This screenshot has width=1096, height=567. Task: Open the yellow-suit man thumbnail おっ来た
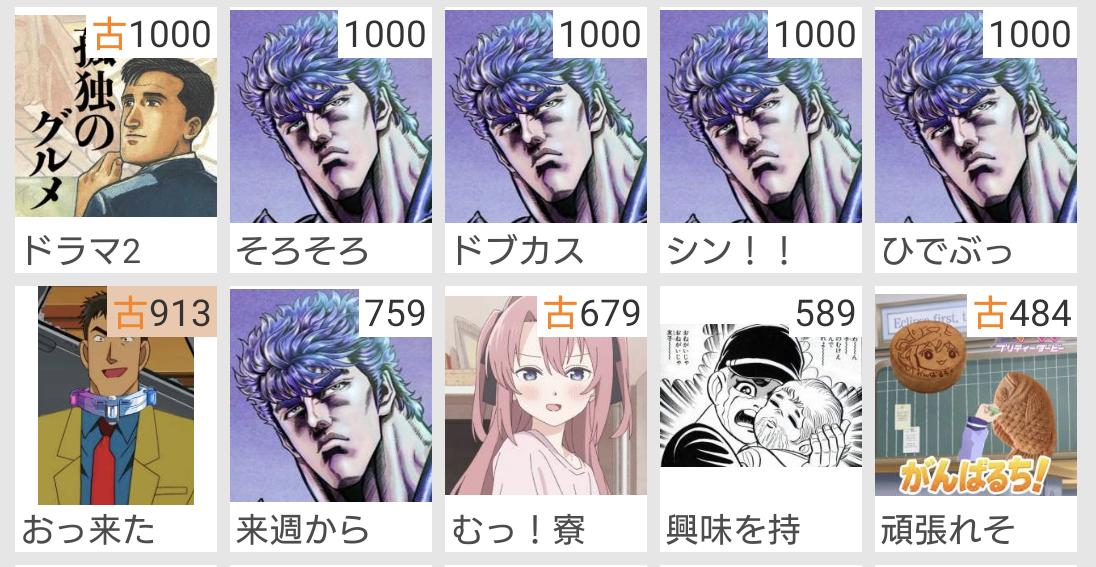(x=116, y=396)
